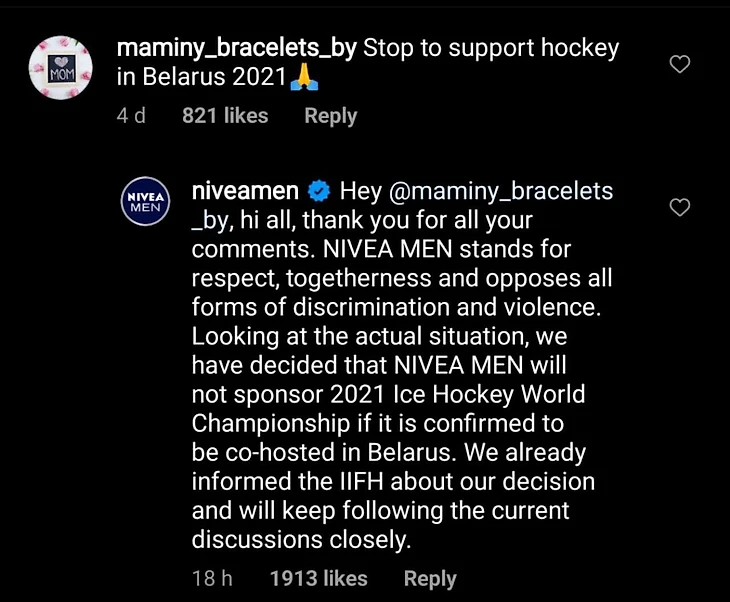This screenshot has width=730, height=602.
Task: Show who gave the 1913 likes
Action: pos(318,579)
